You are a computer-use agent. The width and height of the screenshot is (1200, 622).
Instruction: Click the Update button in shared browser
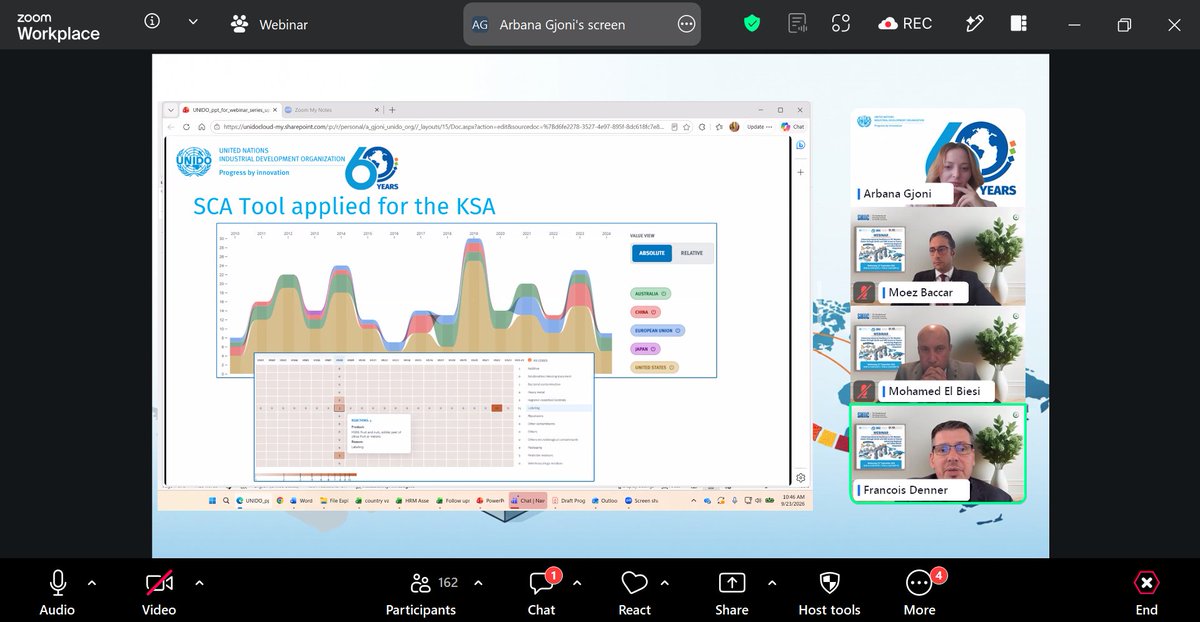pyautogui.click(x=758, y=127)
